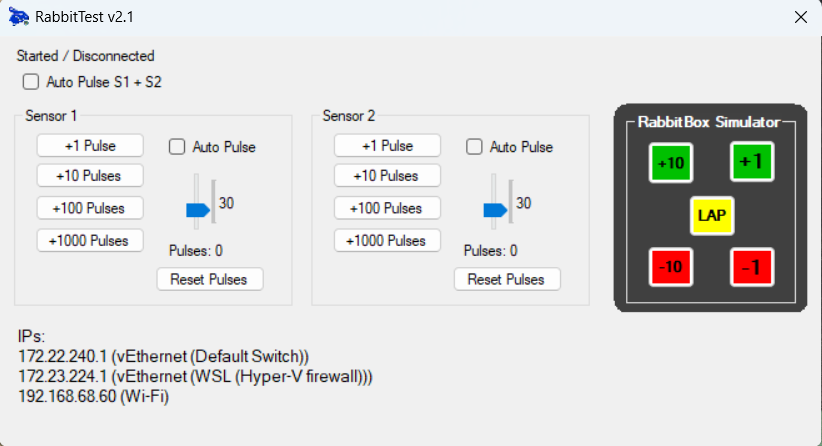Send +100 Pulses on Sensor 2
This screenshot has height=446, width=822.
[387, 209]
